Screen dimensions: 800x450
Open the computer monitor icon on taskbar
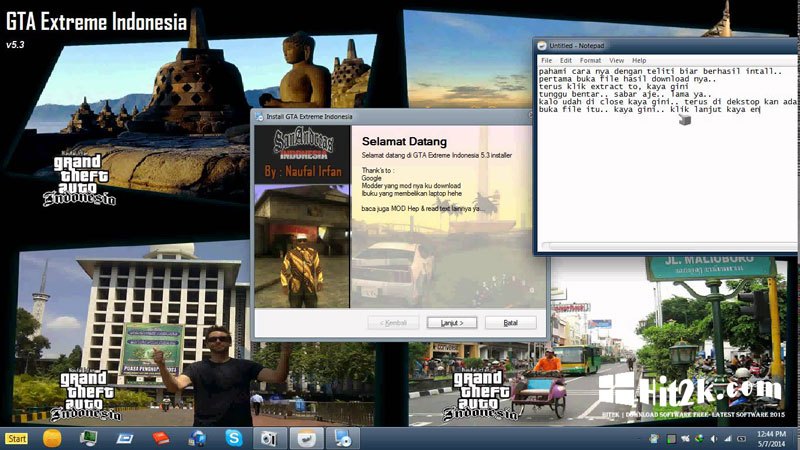[88, 438]
